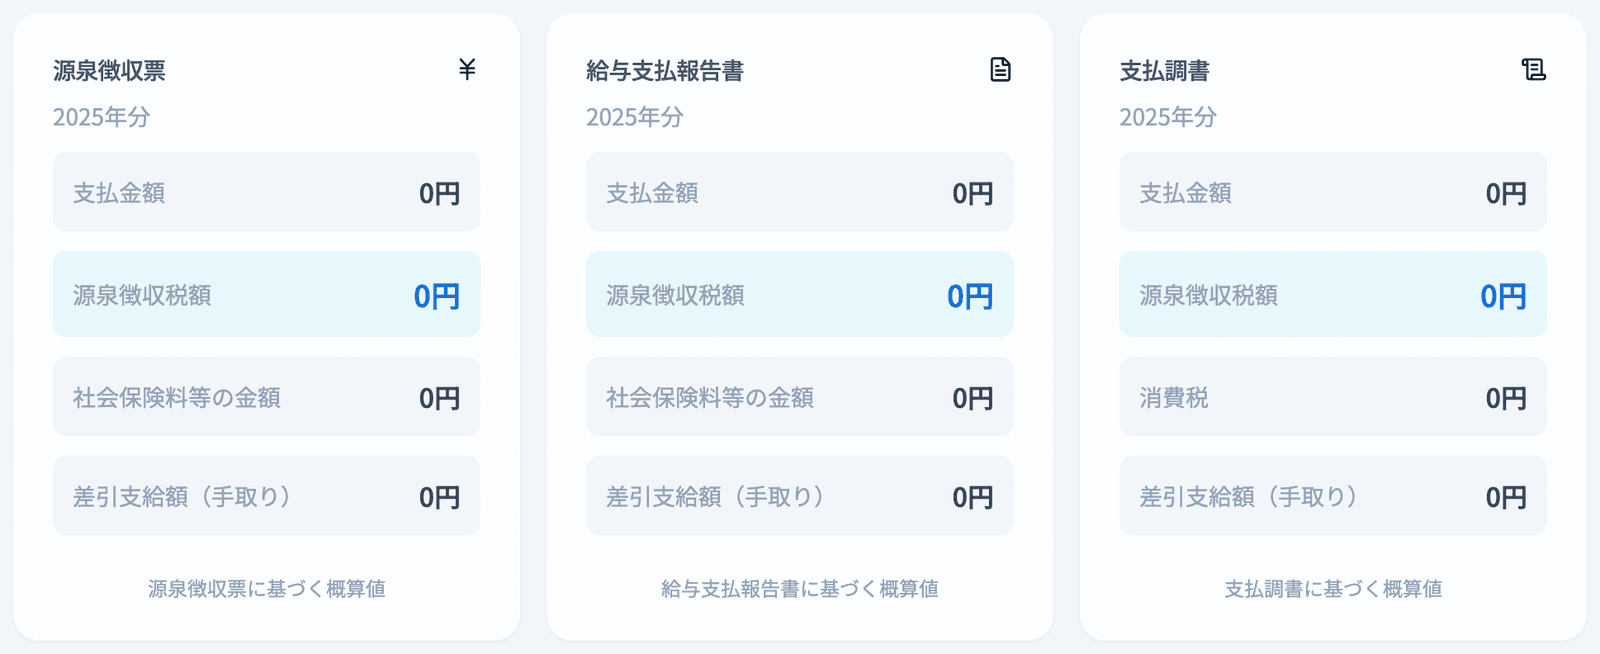
Task: Click 差引支給額（手取り）row in 給与支払報告書 card
Action: coord(799,496)
